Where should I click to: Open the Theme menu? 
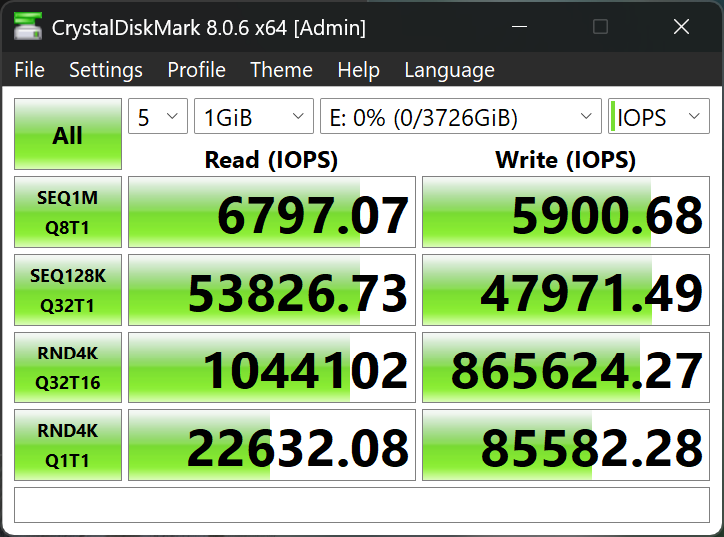[281, 70]
